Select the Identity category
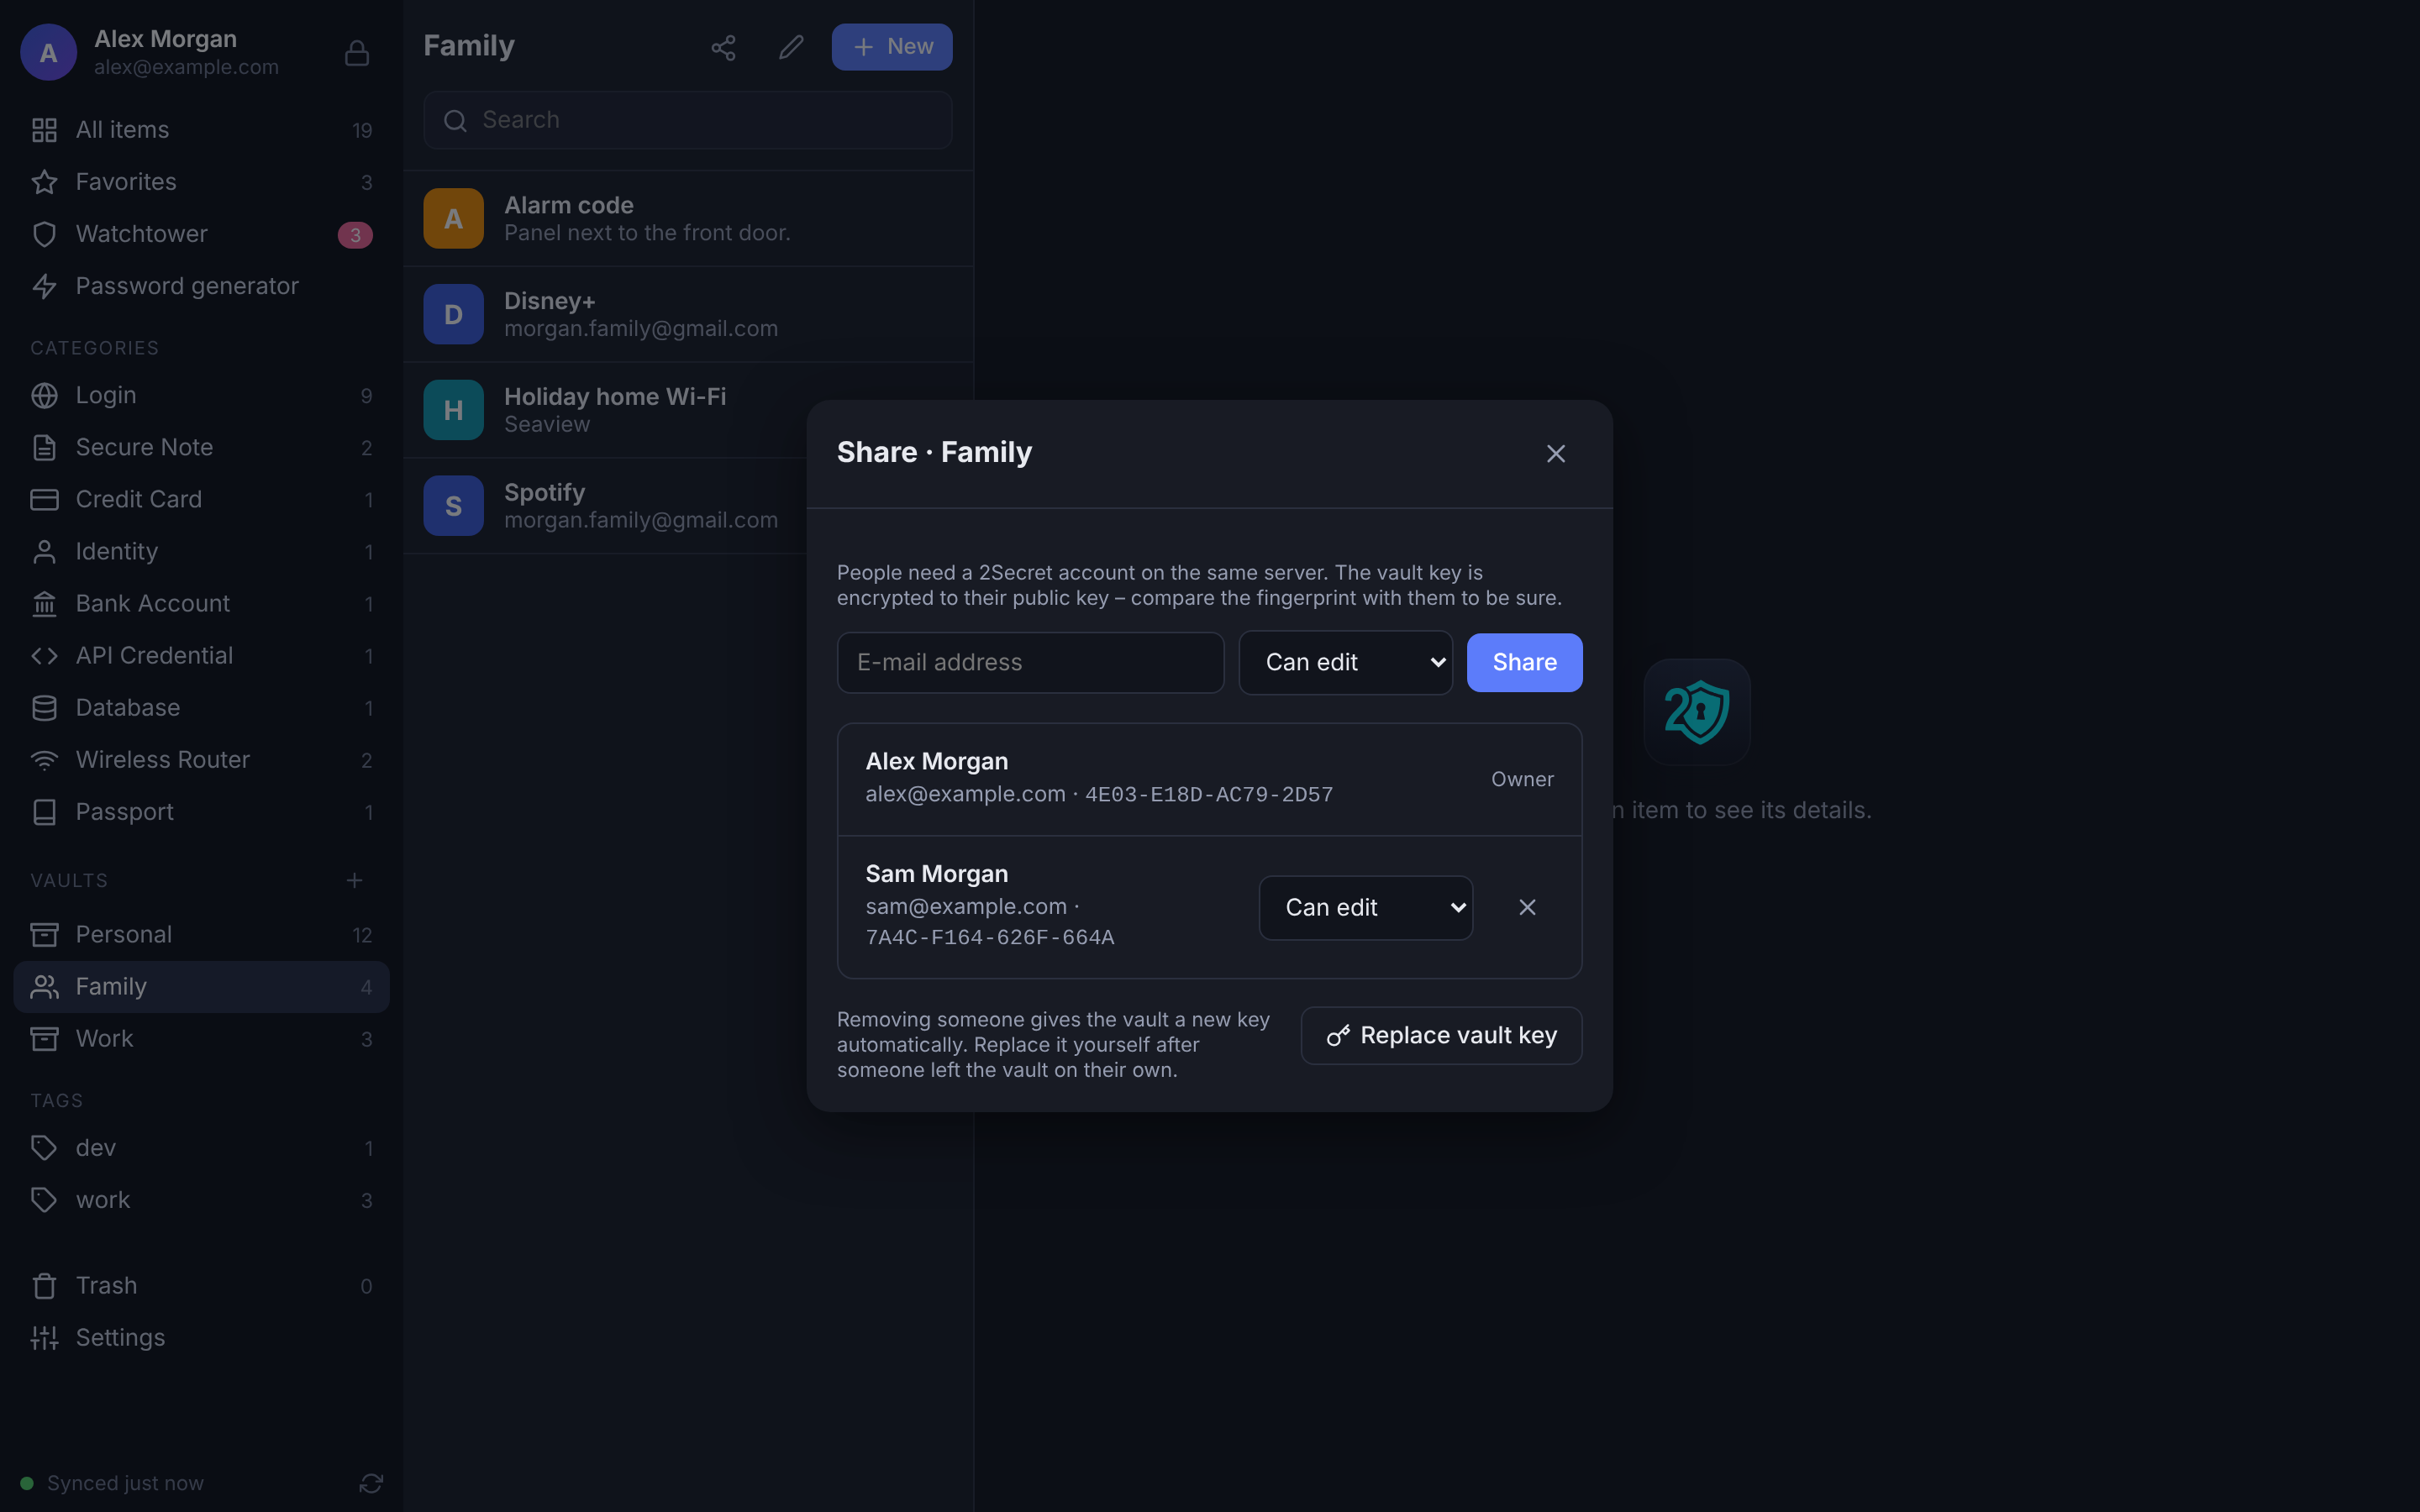The image size is (2420, 1512). tap(201, 552)
